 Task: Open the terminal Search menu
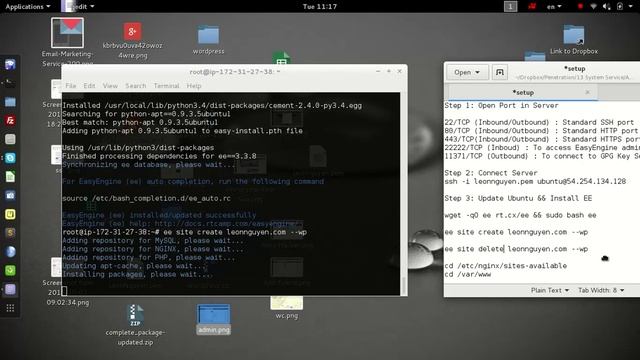click(136, 86)
